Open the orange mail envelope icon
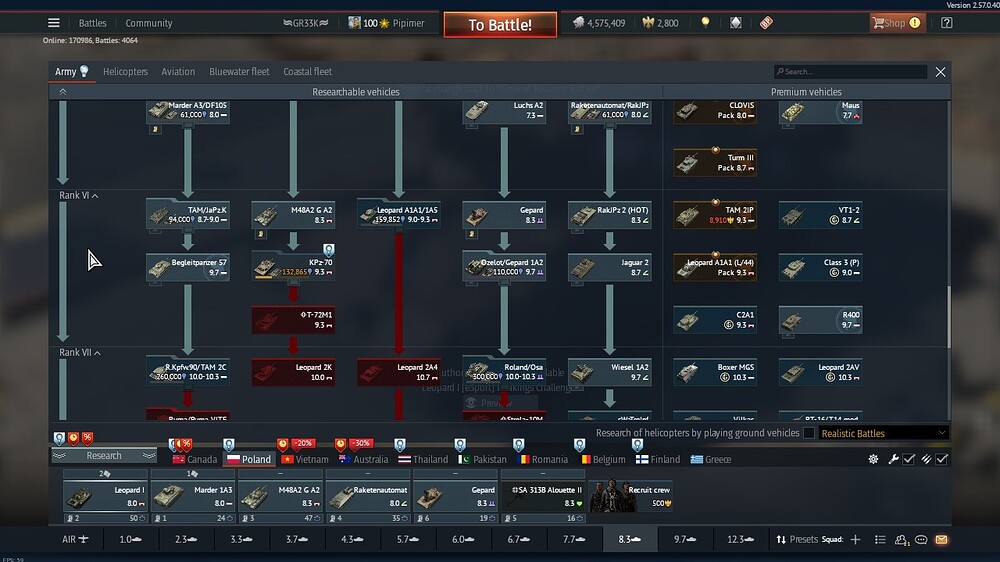The width and height of the screenshot is (1000, 562). [x=941, y=540]
